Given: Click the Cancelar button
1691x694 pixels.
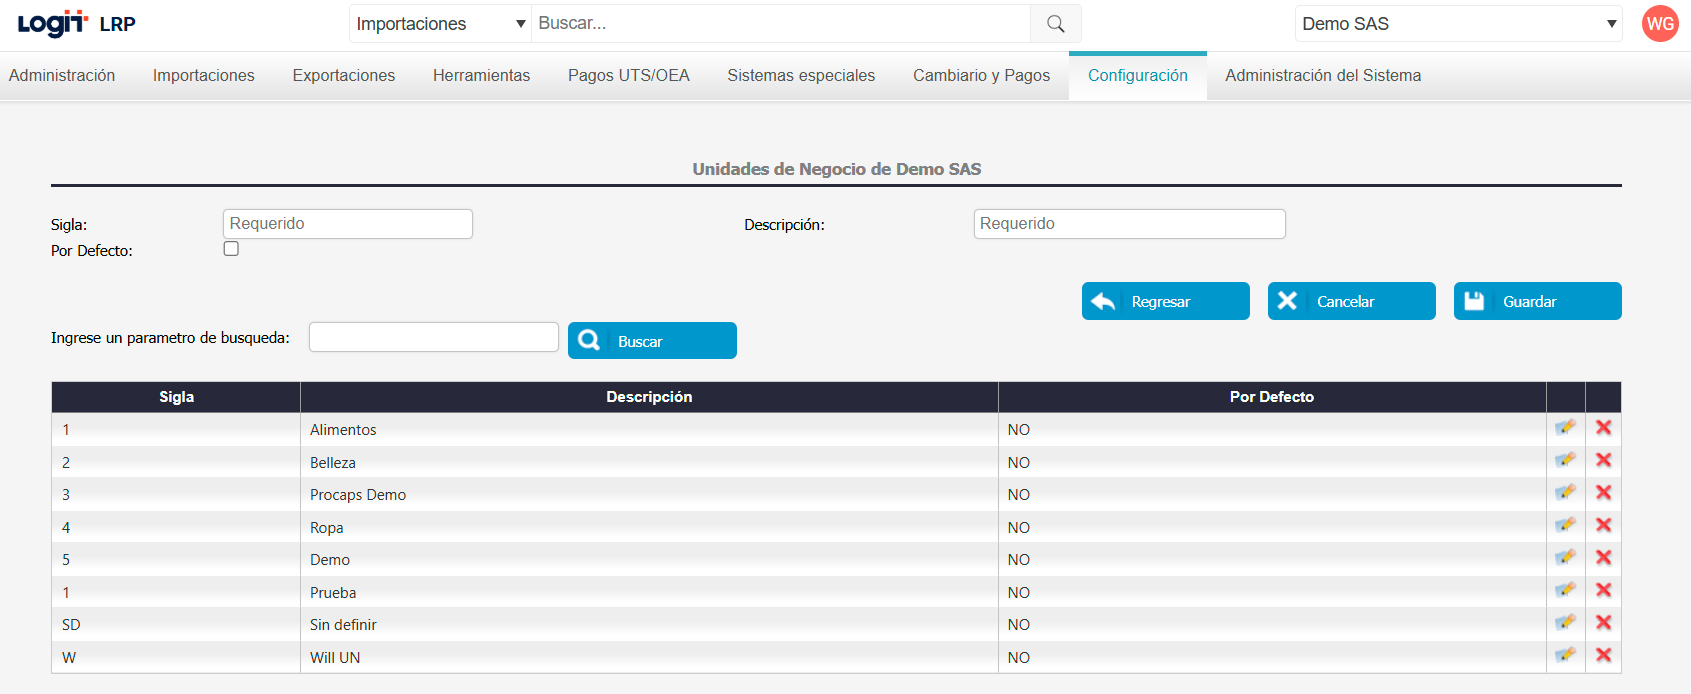Looking at the screenshot, I should coord(1351,301).
